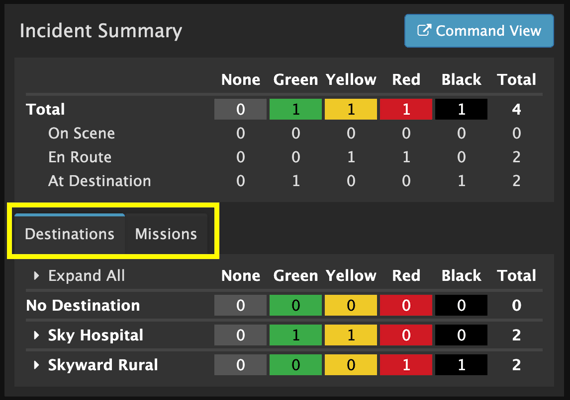Click the Sky Hospital destination name

[96, 335]
